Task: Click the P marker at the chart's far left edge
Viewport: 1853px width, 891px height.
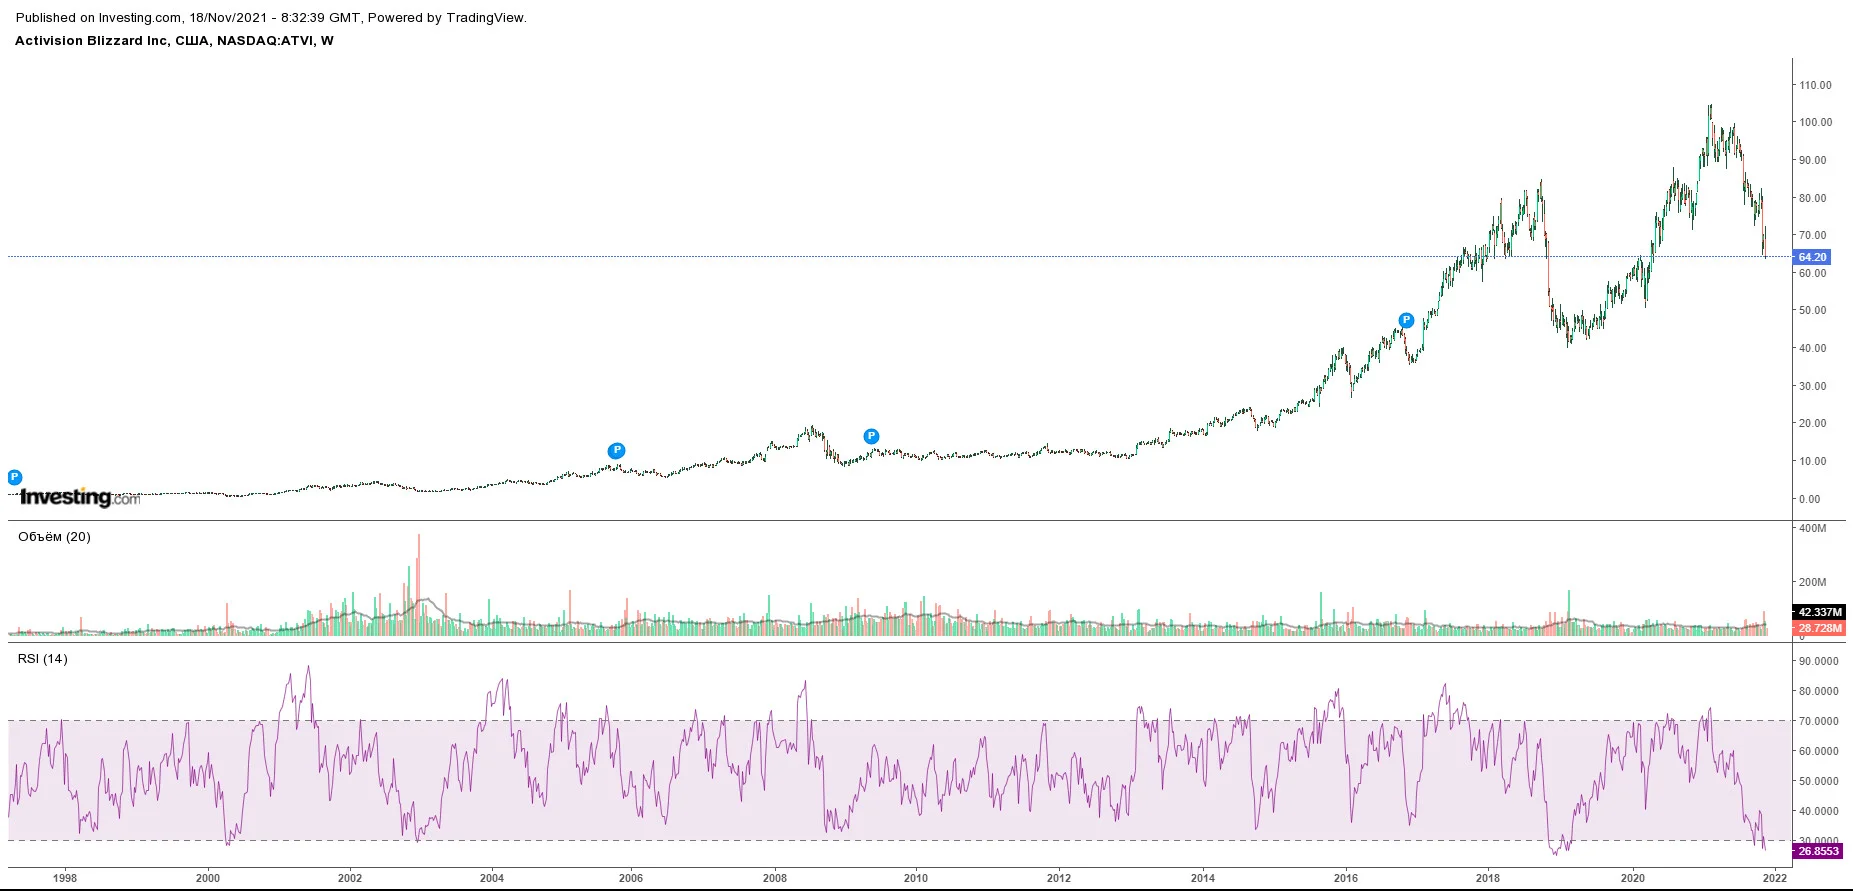Action: pos(15,478)
